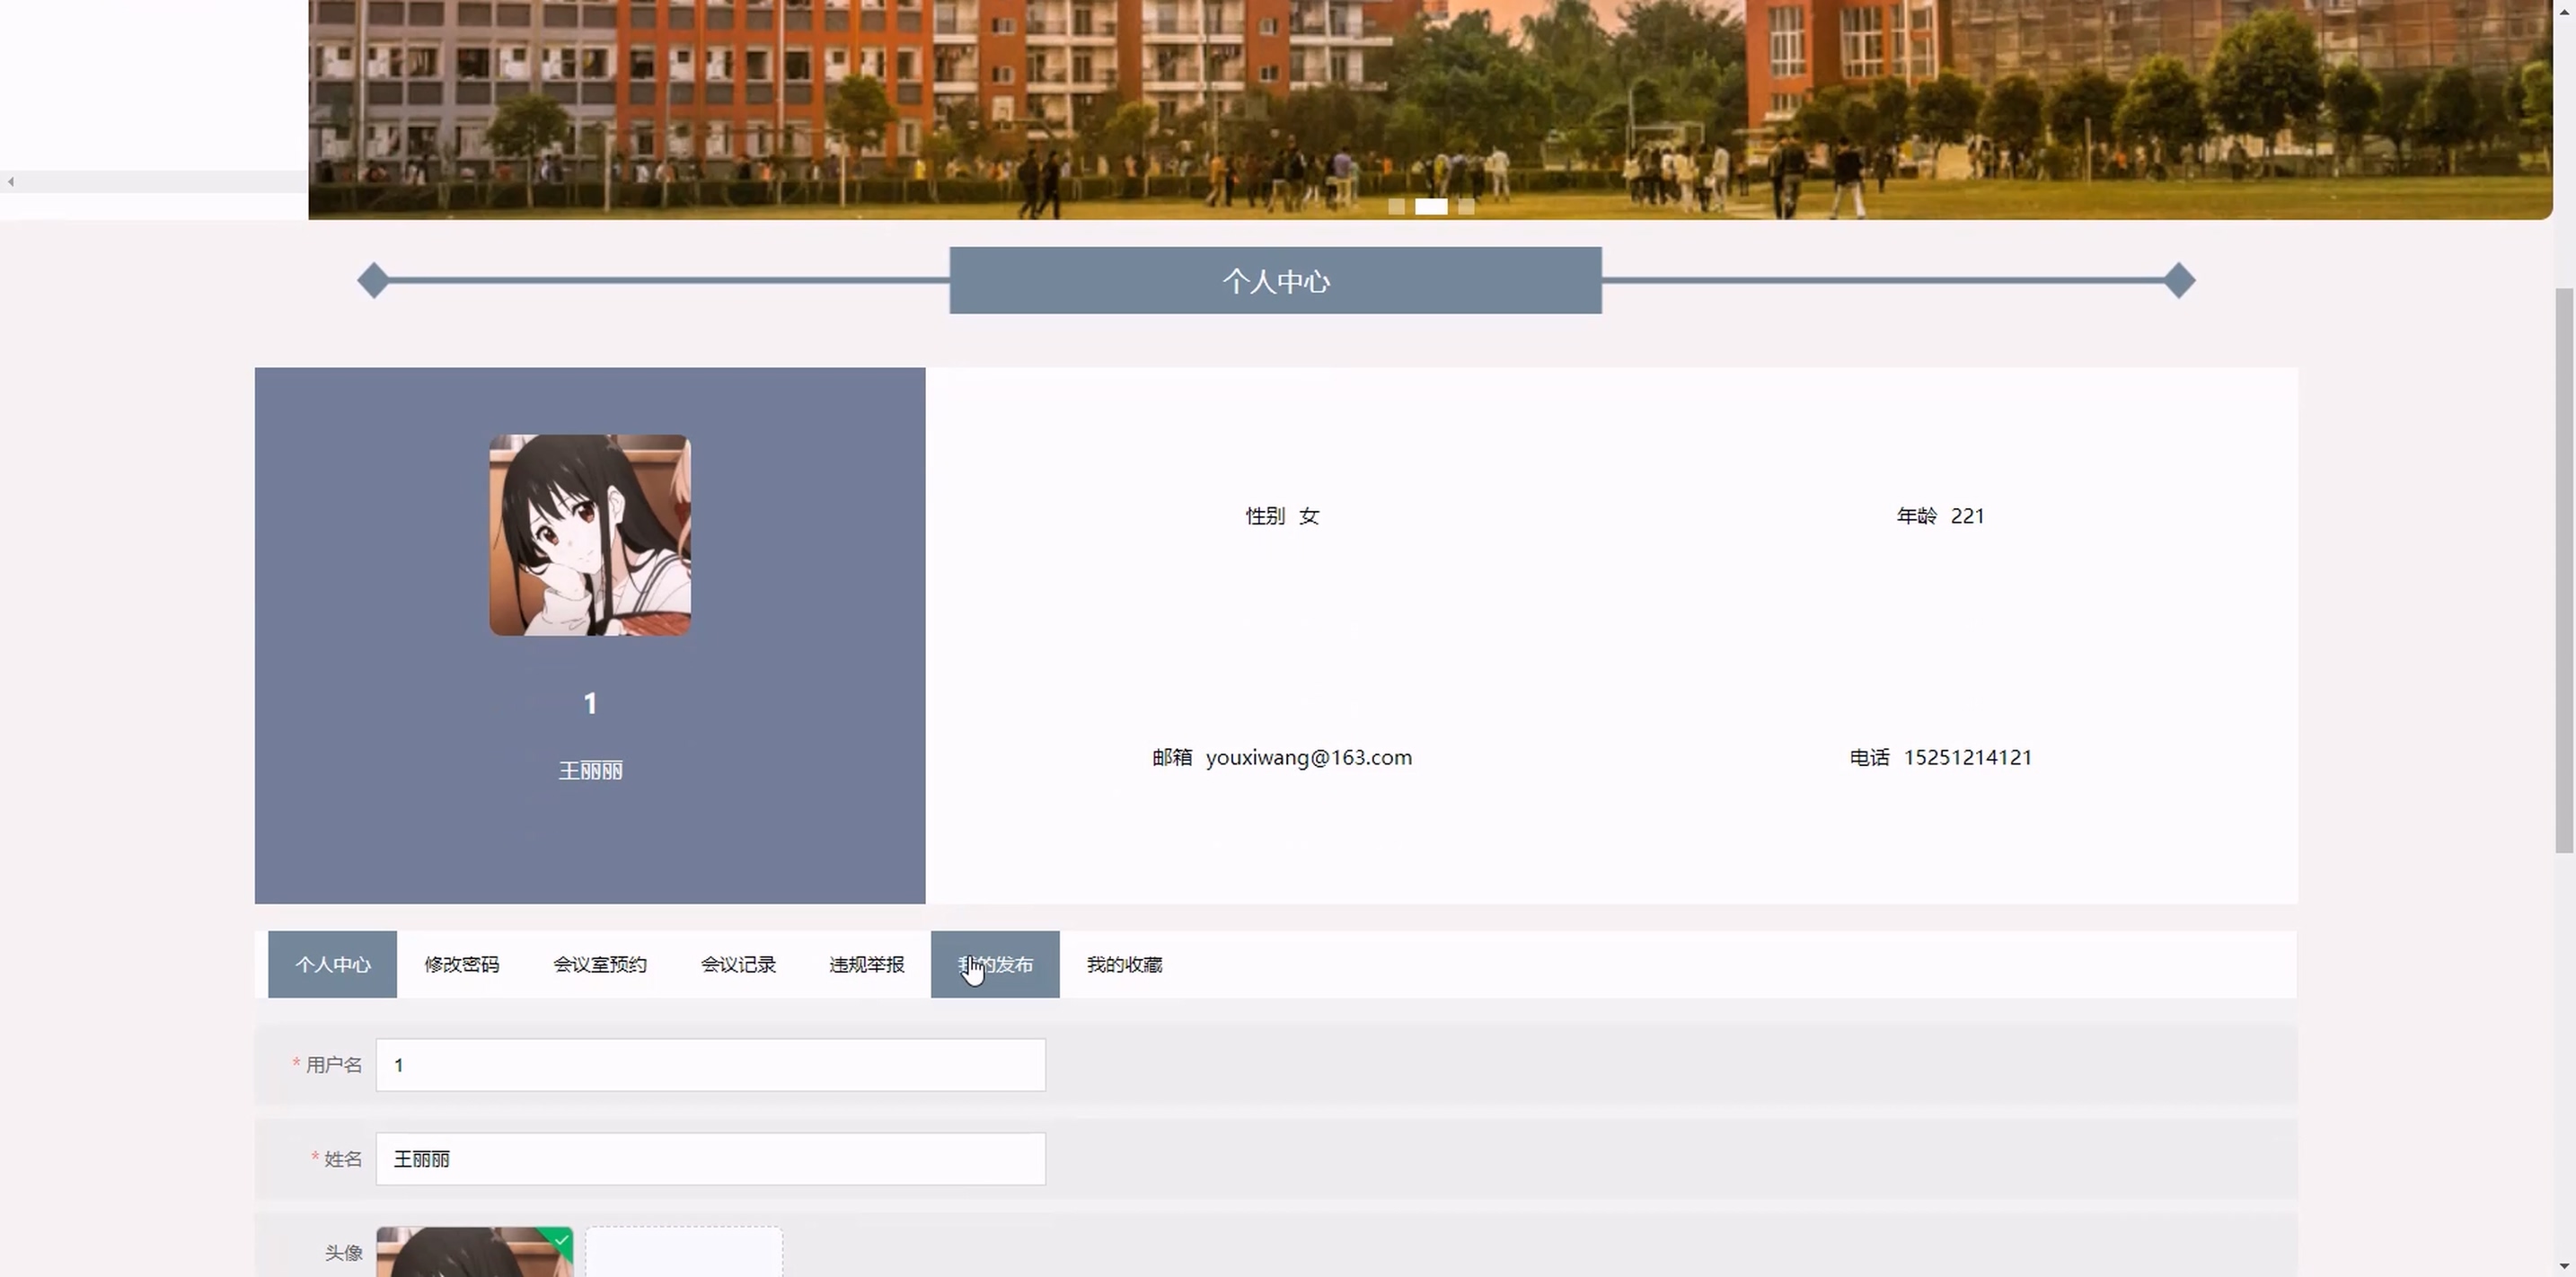Click the page scrollbar up arrow
The image size is (2576, 1277).
tap(2564, 11)
